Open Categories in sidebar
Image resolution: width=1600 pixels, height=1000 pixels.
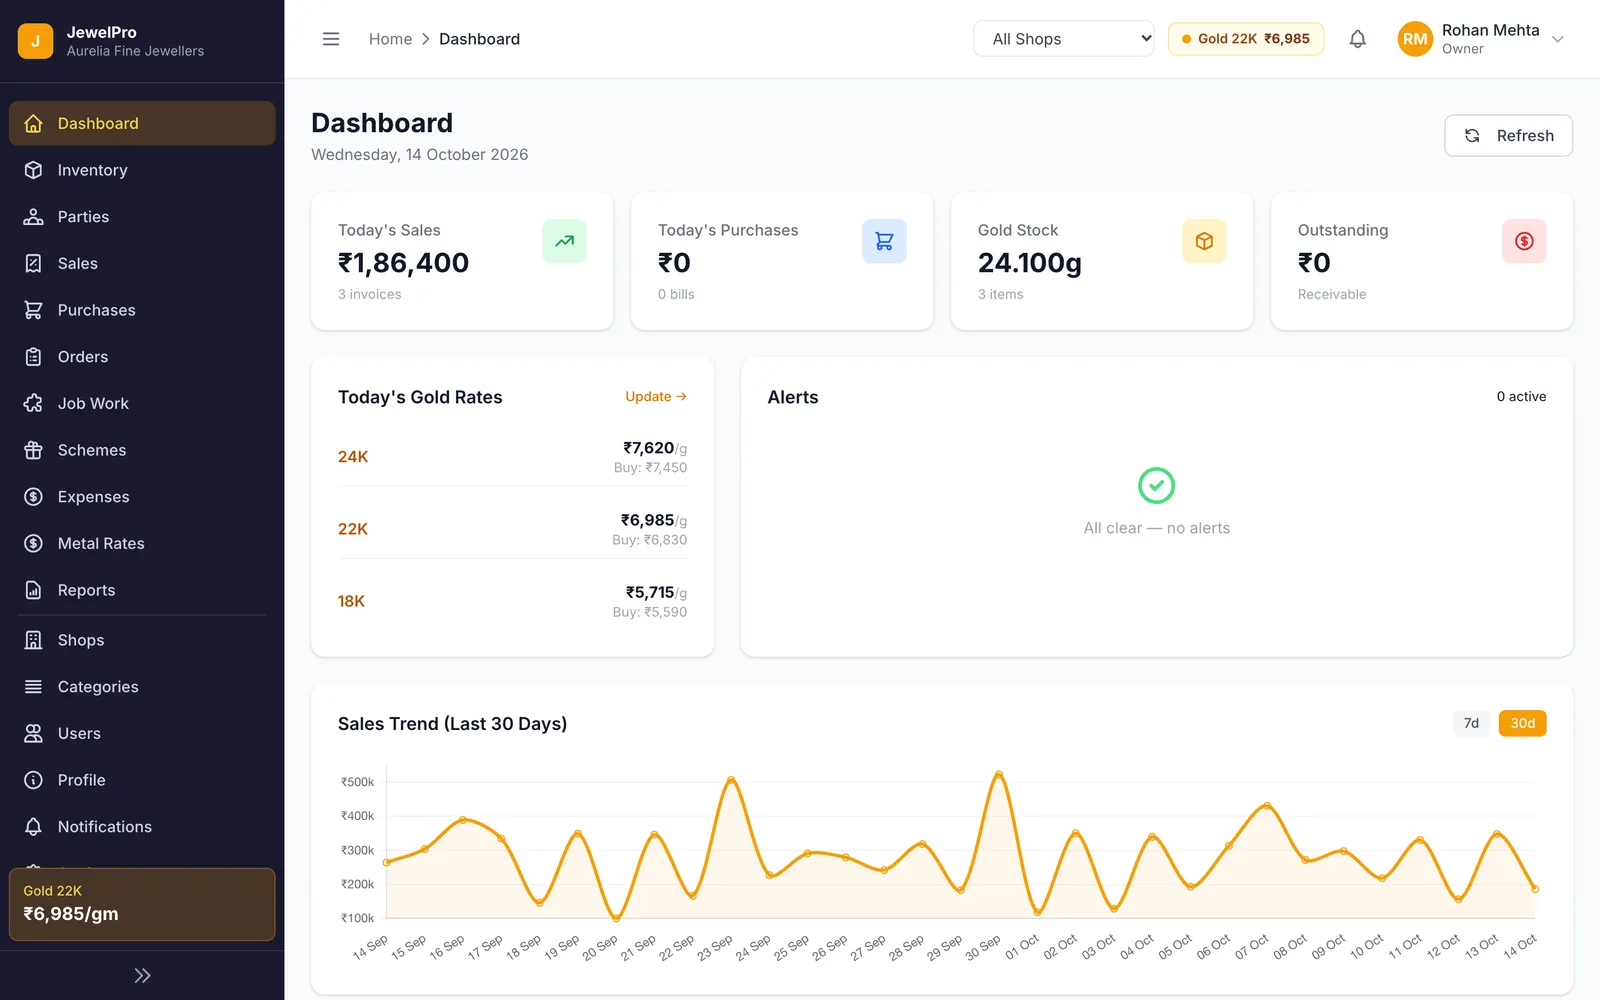point(142,687)
